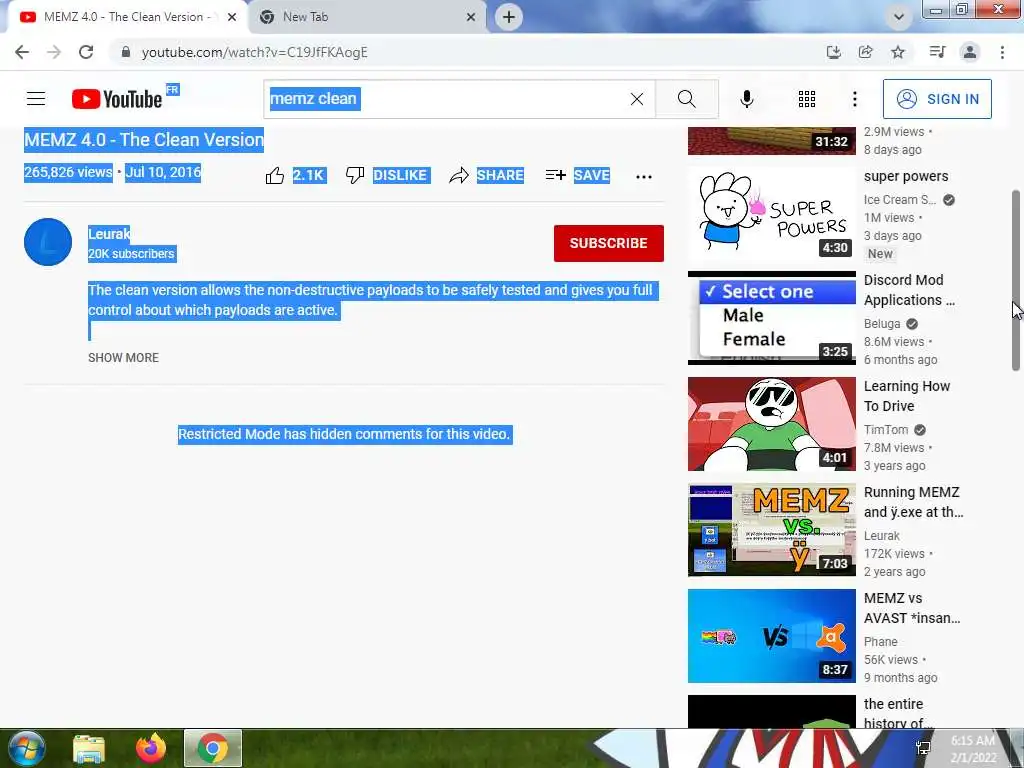Open Running MEMZ and ÿ.exe thumbnail
This screenshot has width=1024, height=768.
tap(771, 530)
